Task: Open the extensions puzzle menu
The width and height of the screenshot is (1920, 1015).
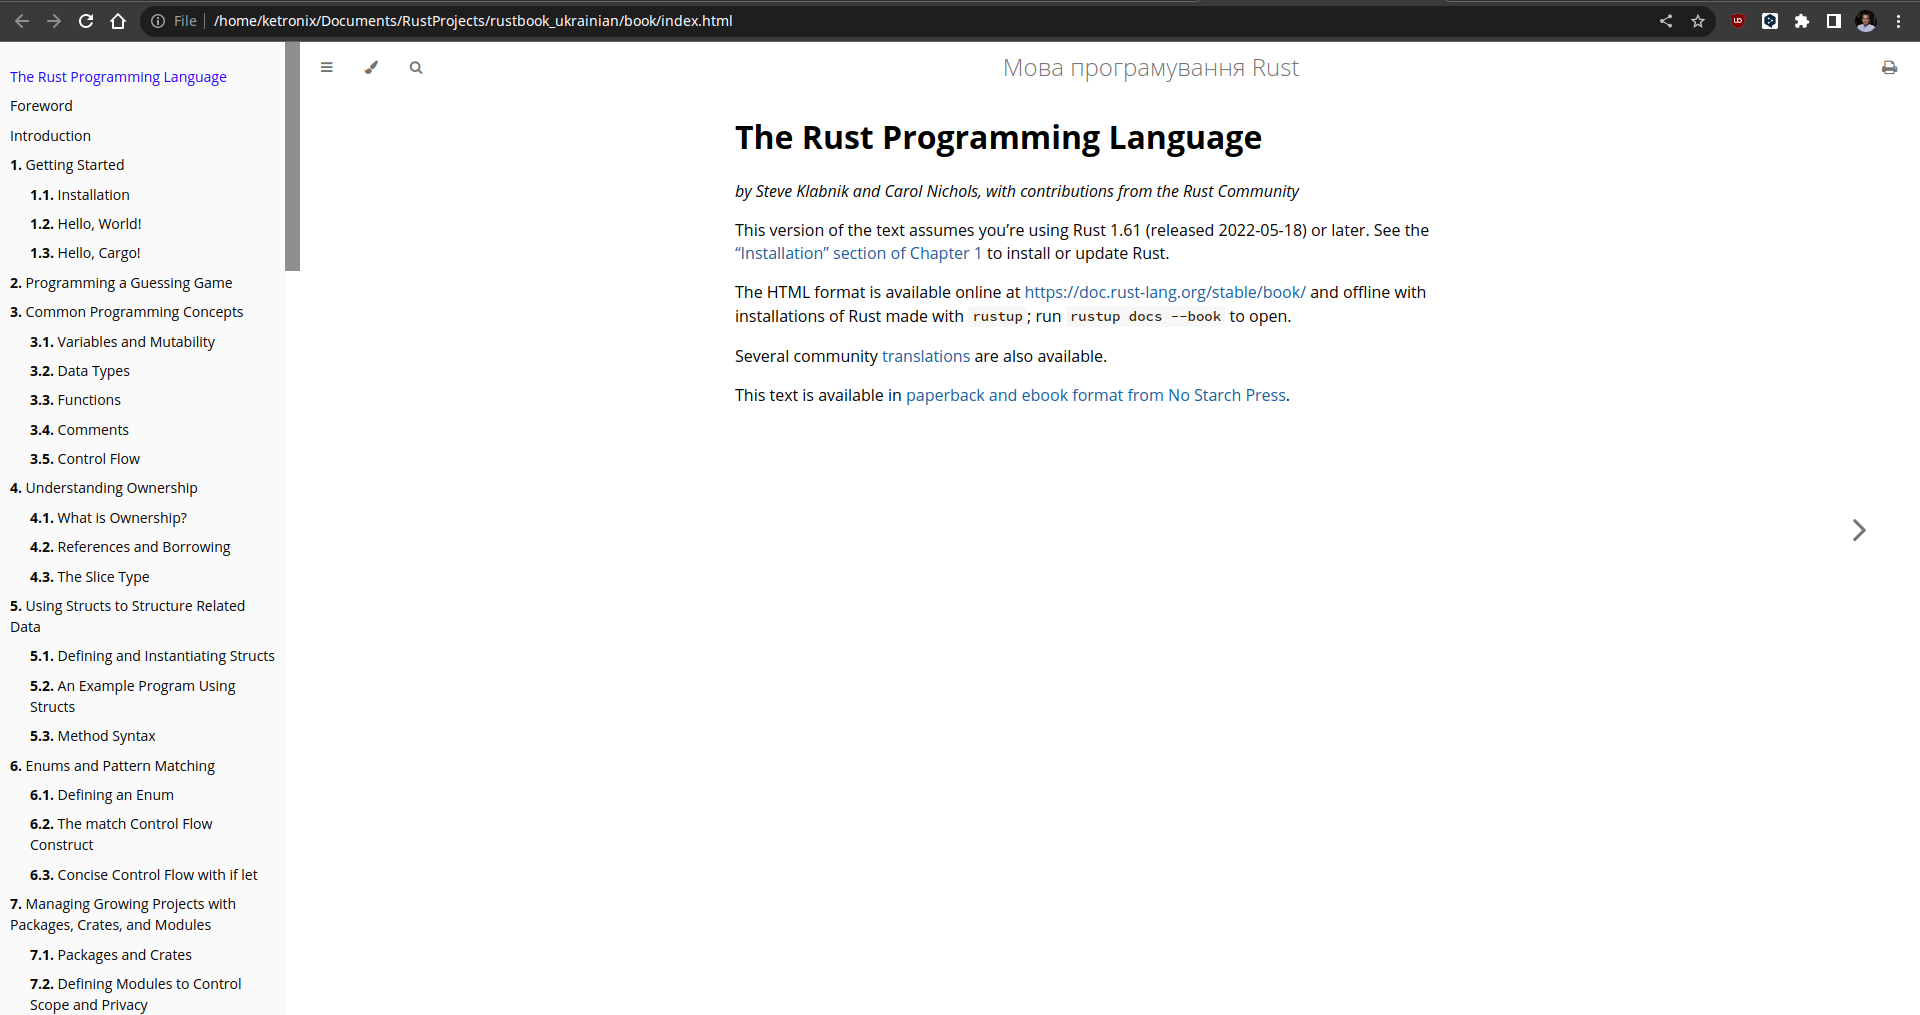Action: tap(1802, 21)
